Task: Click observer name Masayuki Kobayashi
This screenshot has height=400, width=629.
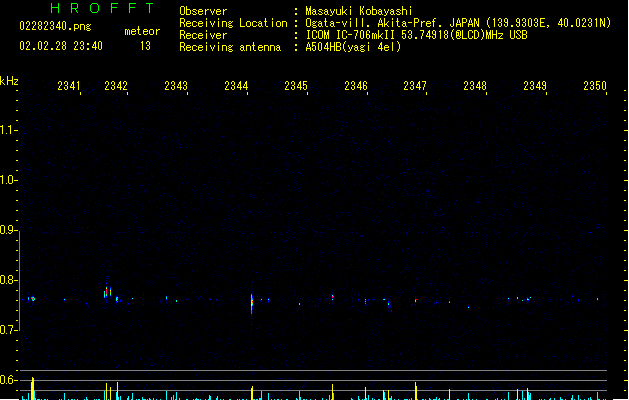Action: (359, 11)
